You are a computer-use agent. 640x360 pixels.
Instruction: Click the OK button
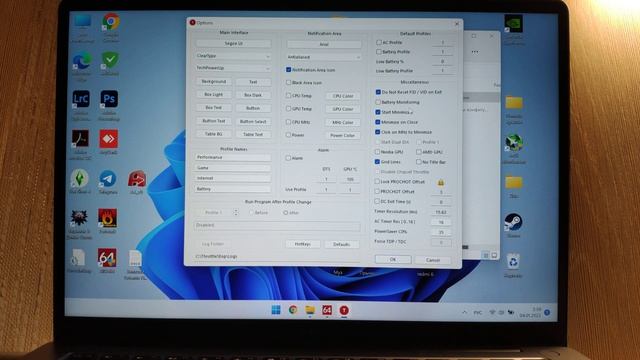tap(393, 259)
